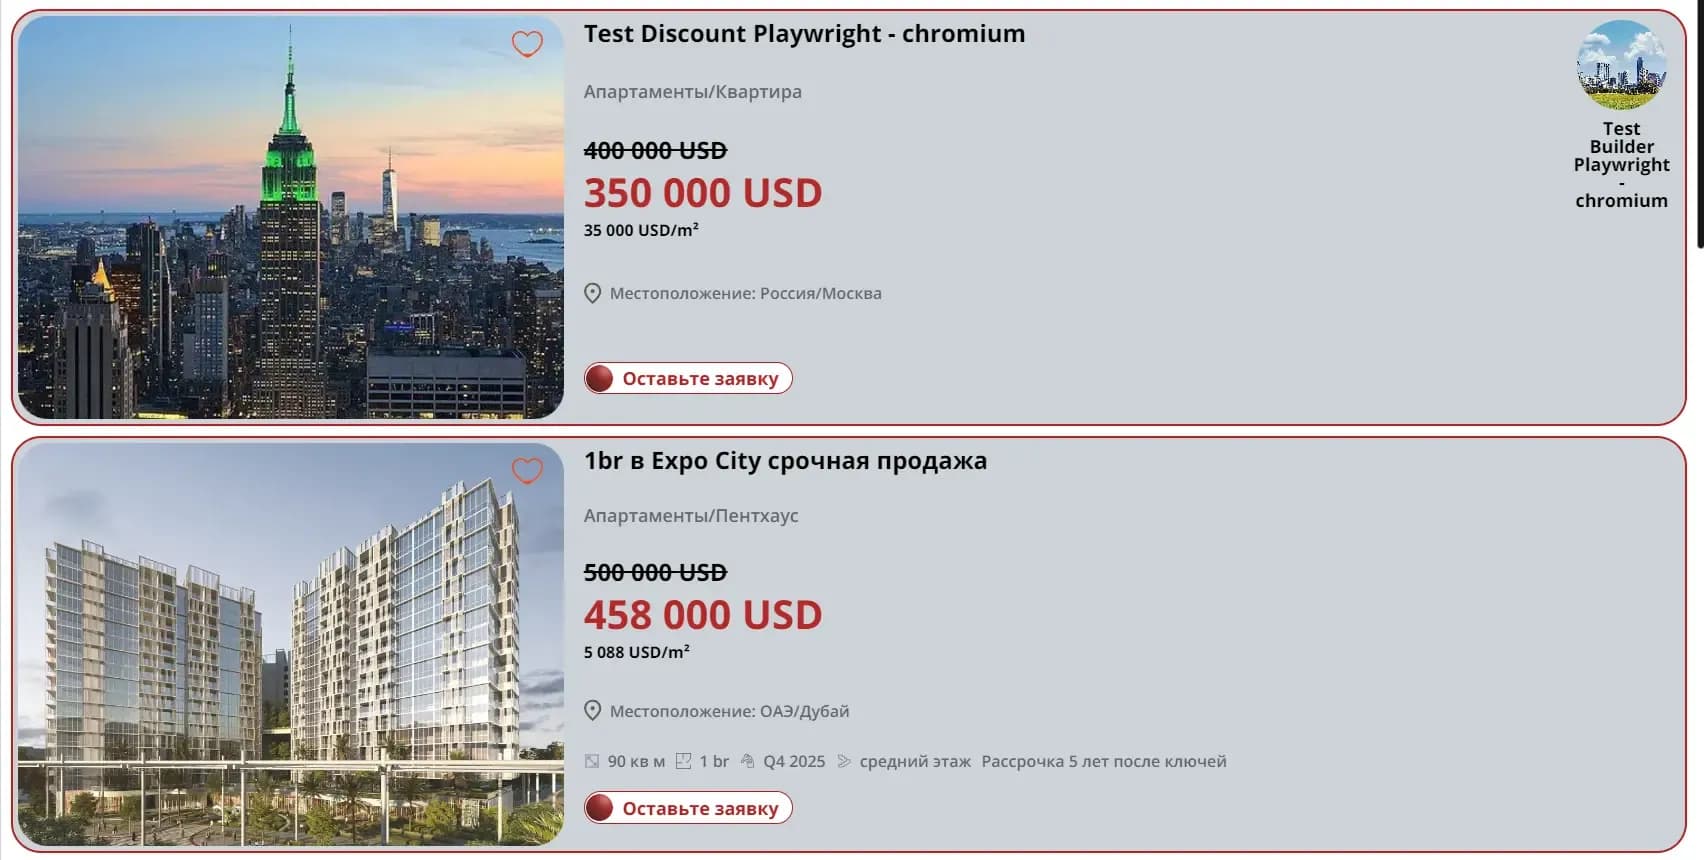This screenshot has height=860, width=1704.
Task: Open the 1br в Expo City срочная продажа listing
Action: pos(786,461)
